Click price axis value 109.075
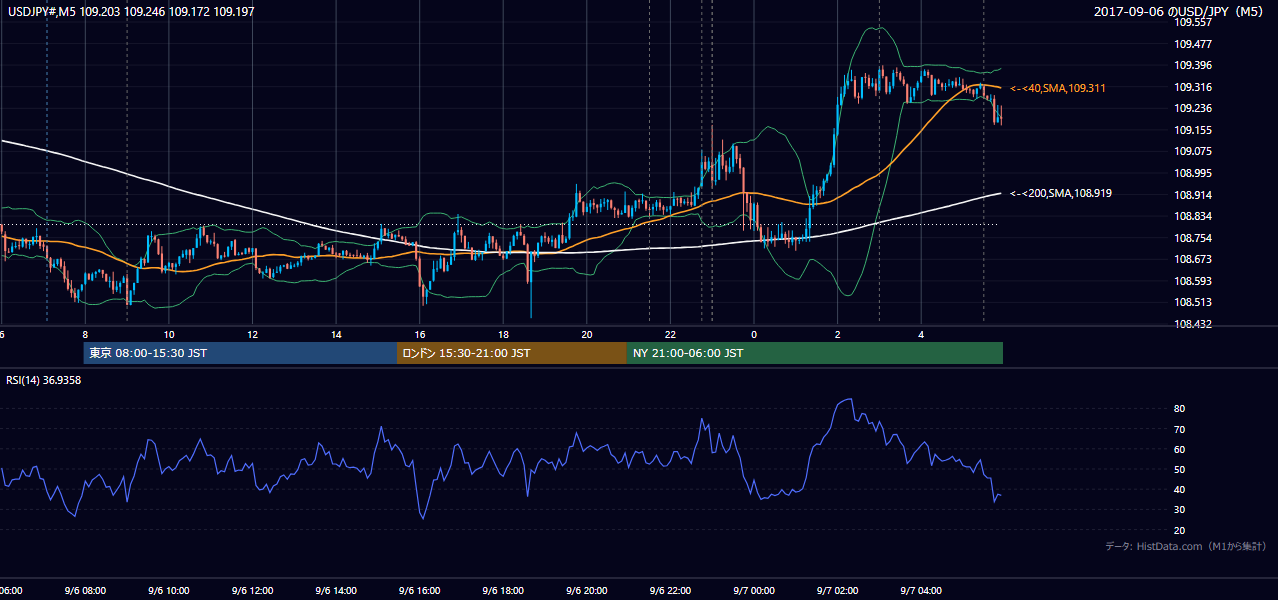Viewport: 1278px width, 600px height. [1193, 151]
